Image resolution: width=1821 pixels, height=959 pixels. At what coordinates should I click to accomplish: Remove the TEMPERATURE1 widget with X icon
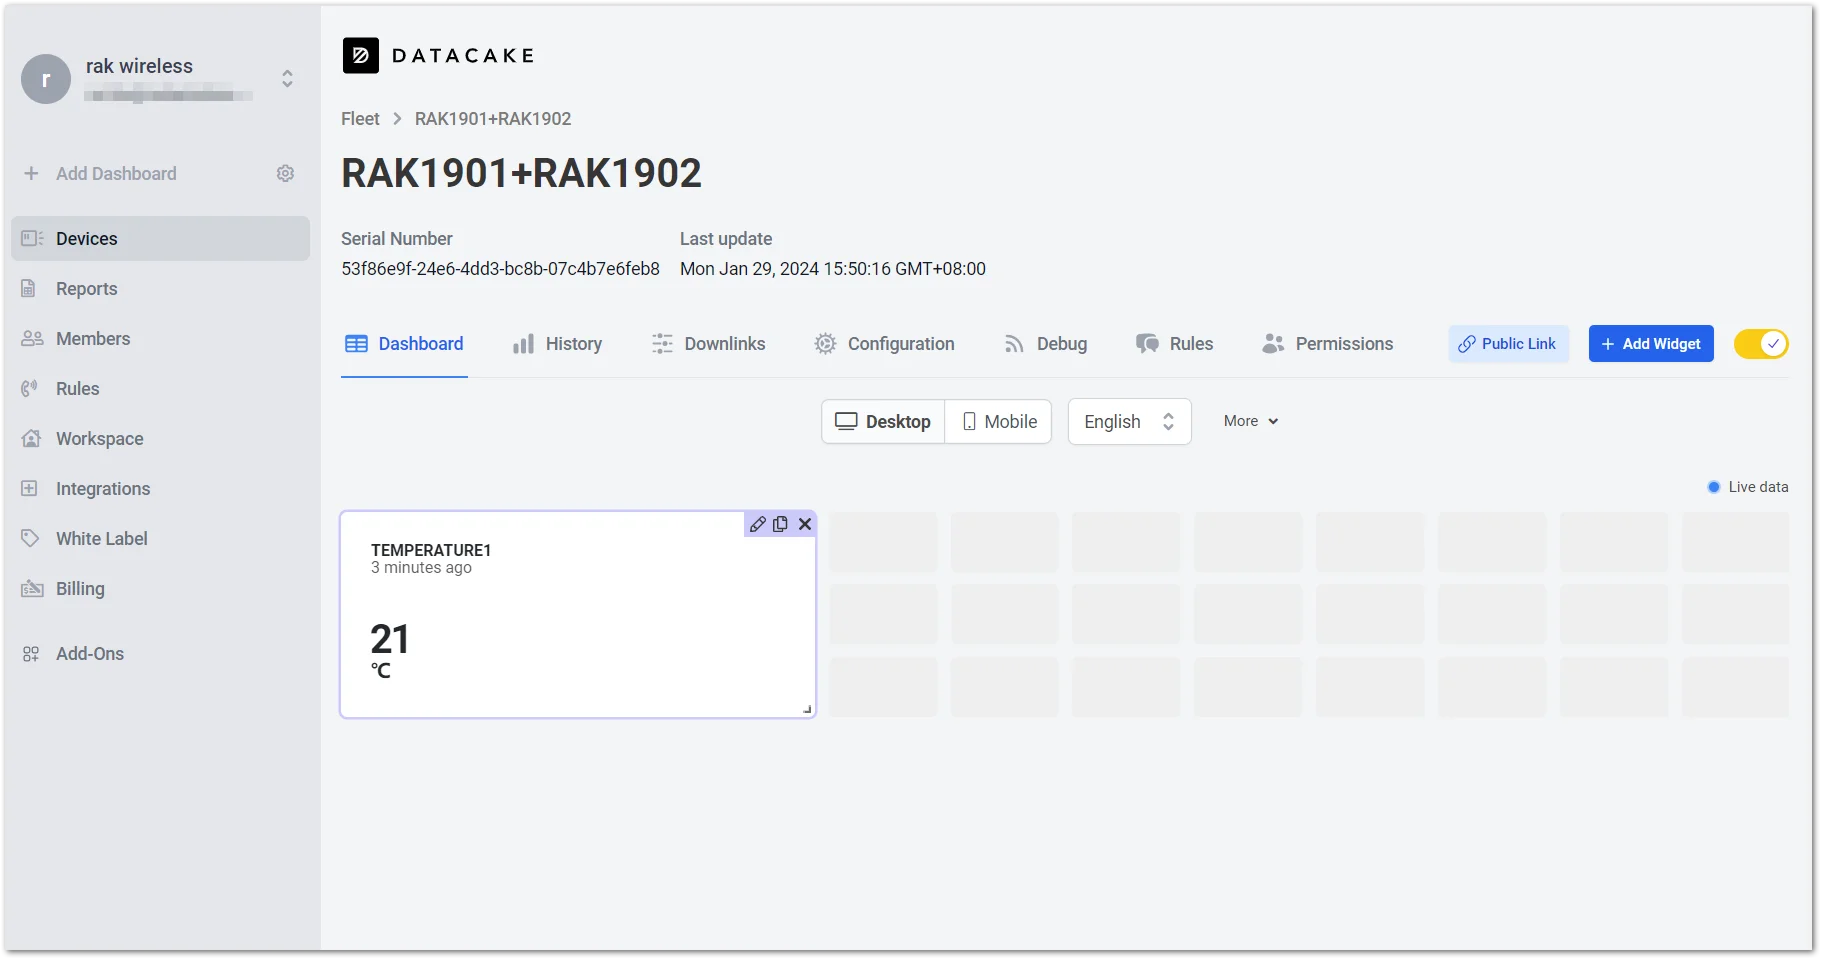click(805, 524)
